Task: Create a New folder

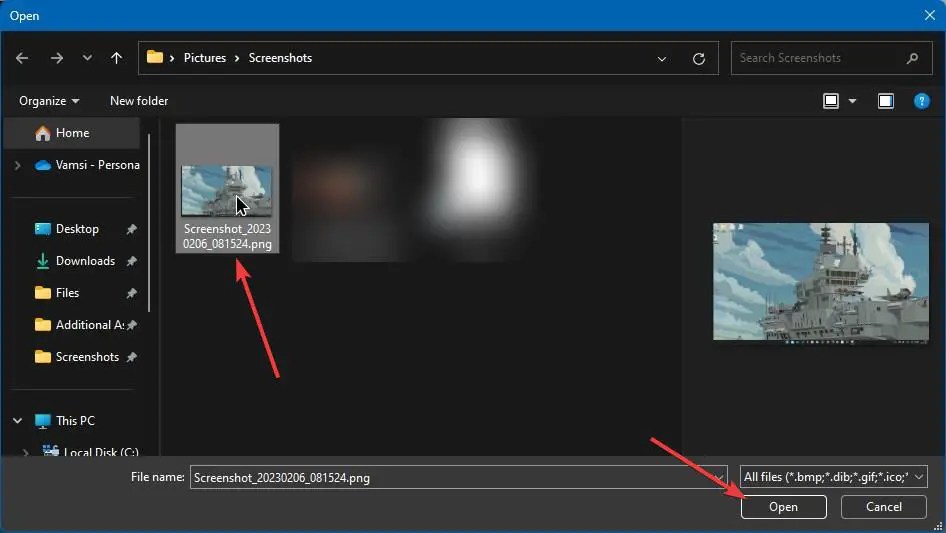Action: 139,101
